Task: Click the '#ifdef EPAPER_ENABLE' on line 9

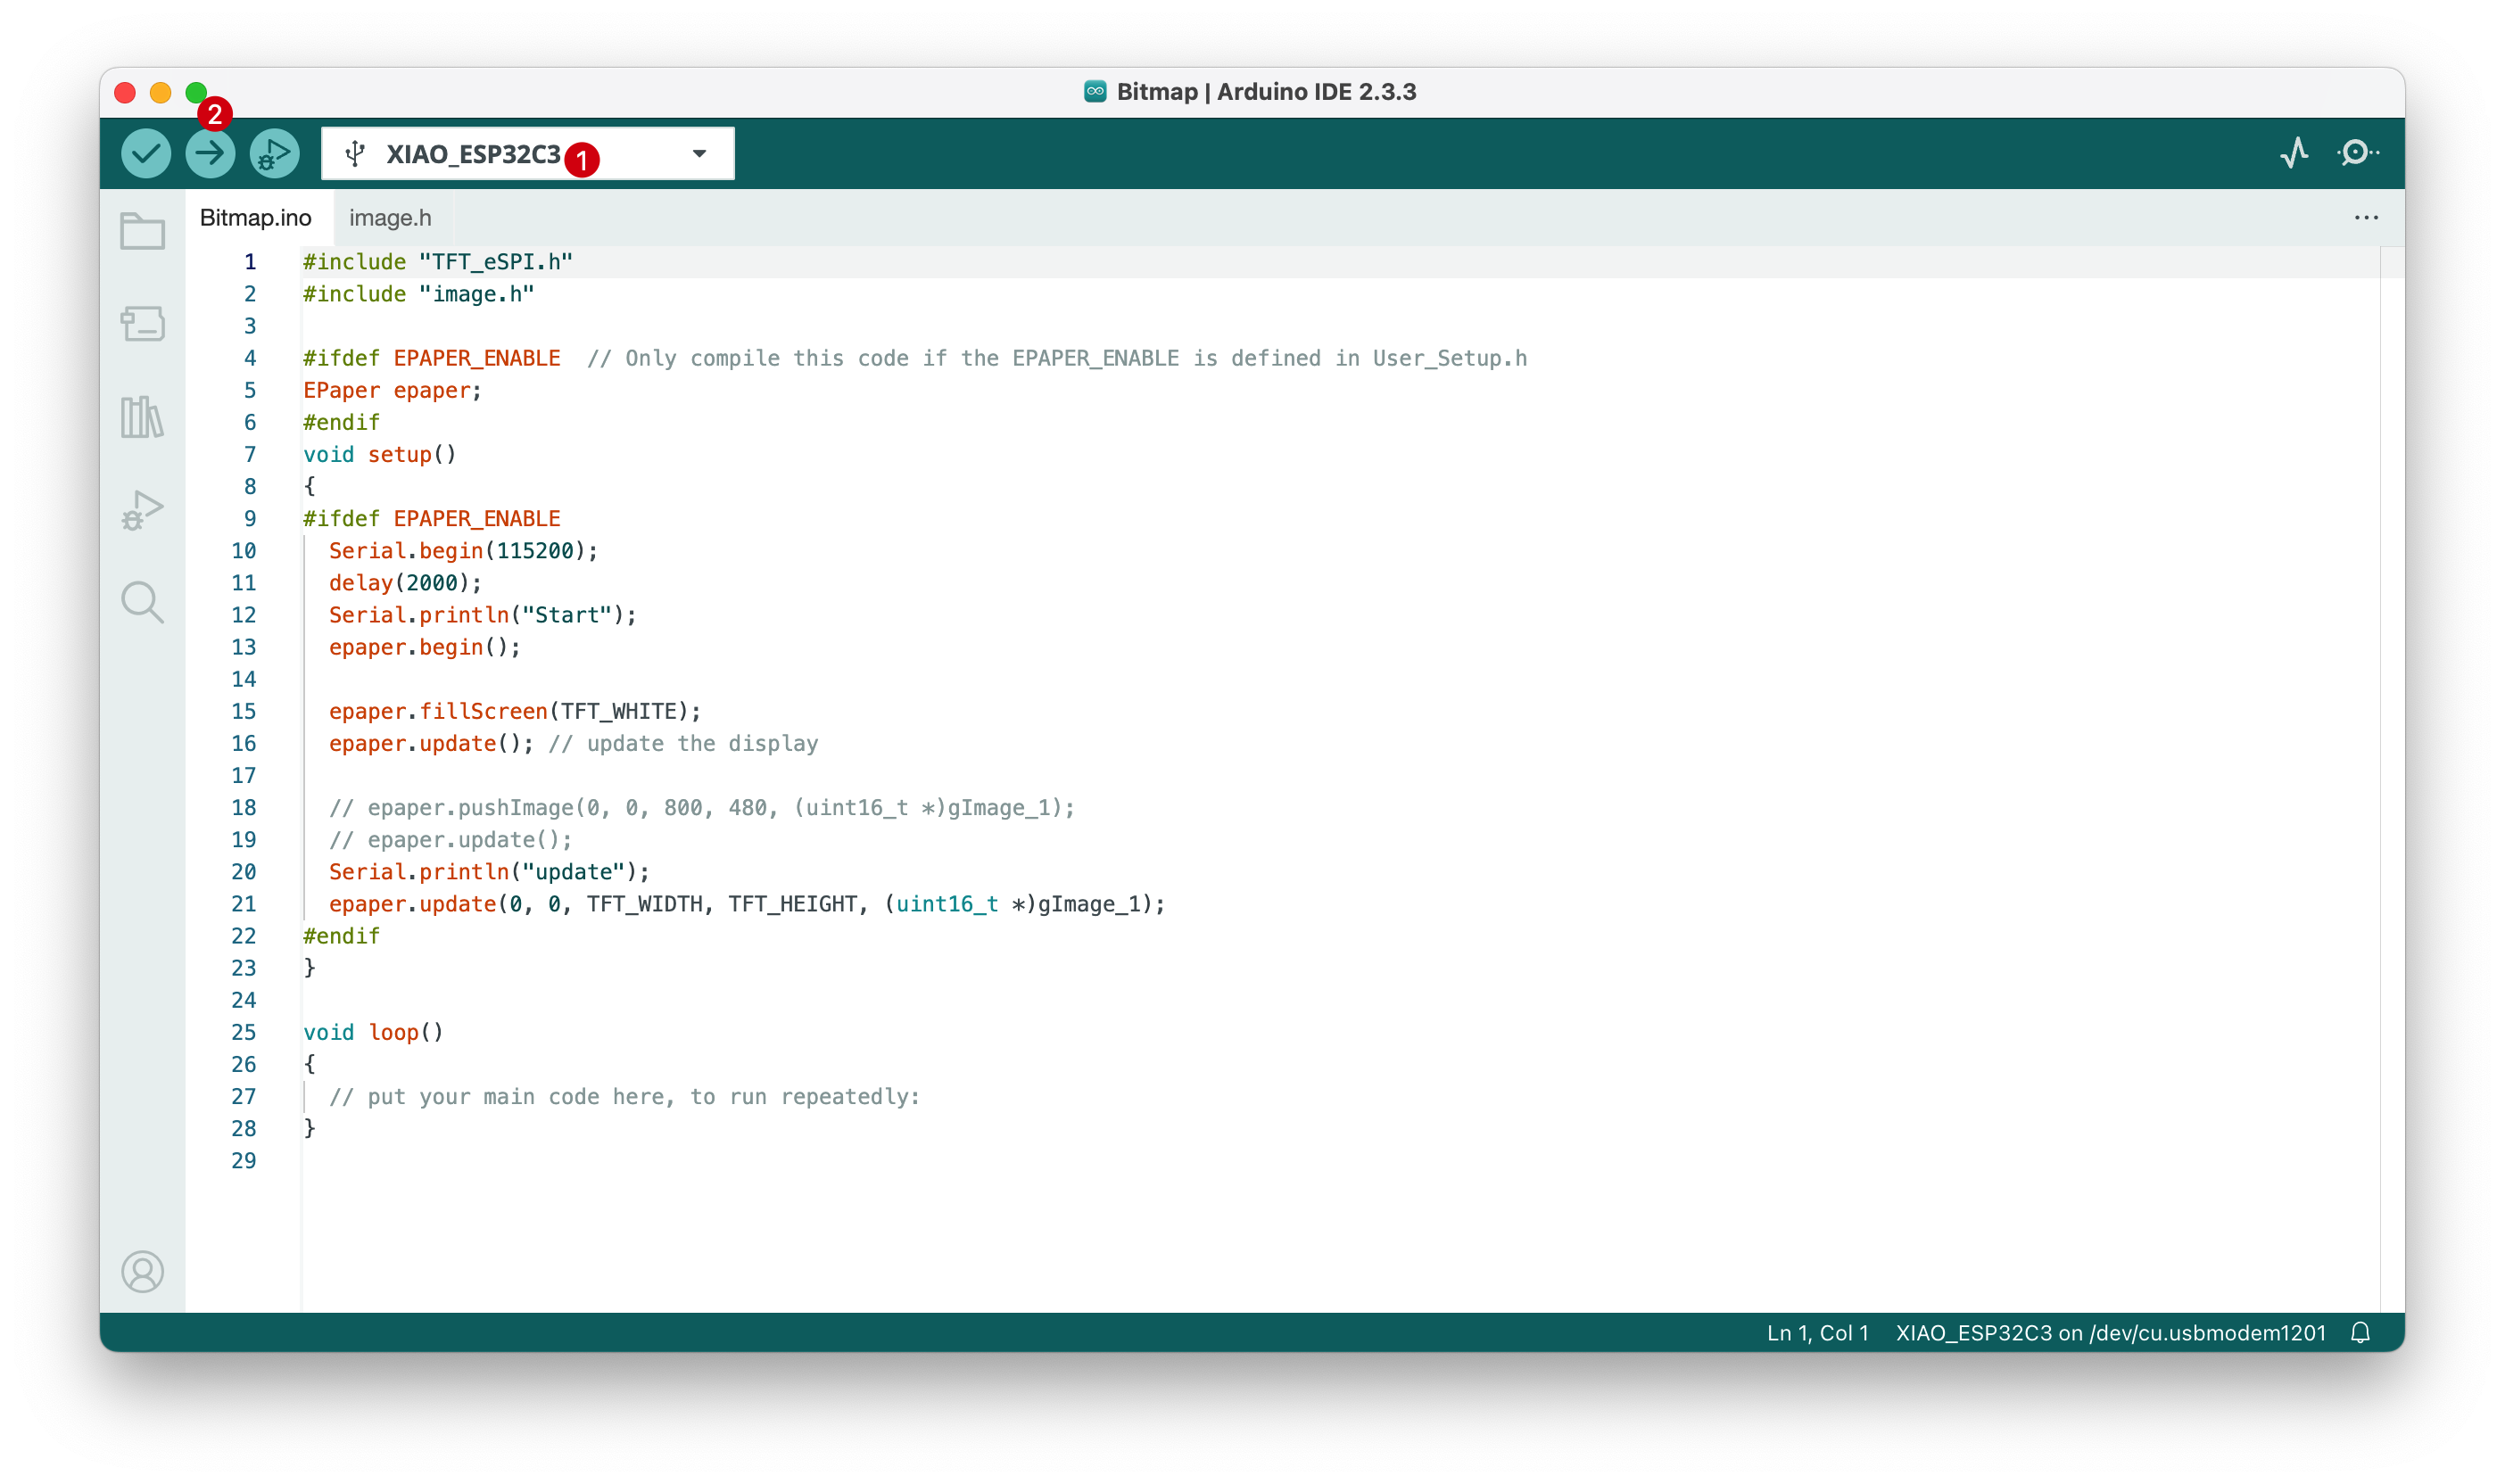Action: click(432, 519)
